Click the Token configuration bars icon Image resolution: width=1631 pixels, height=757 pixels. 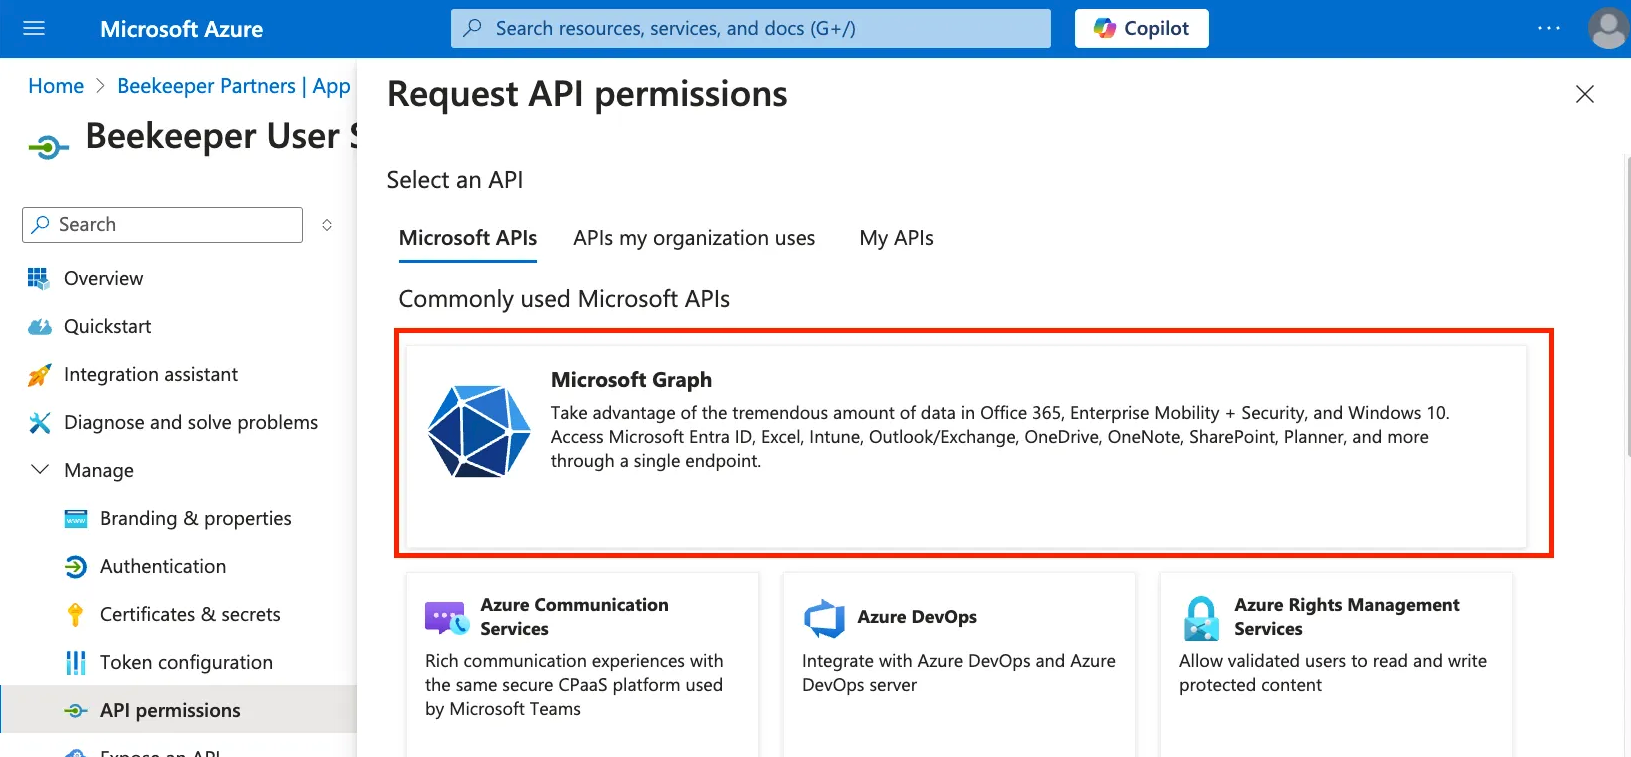75,663
